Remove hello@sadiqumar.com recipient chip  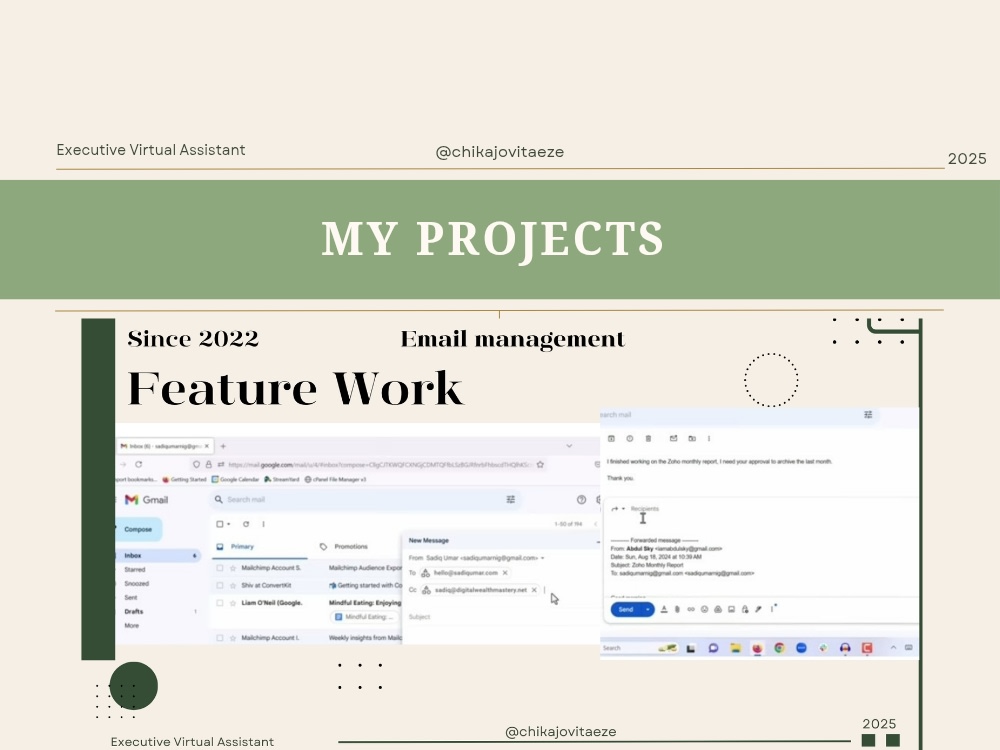click(x=505, y=573)
